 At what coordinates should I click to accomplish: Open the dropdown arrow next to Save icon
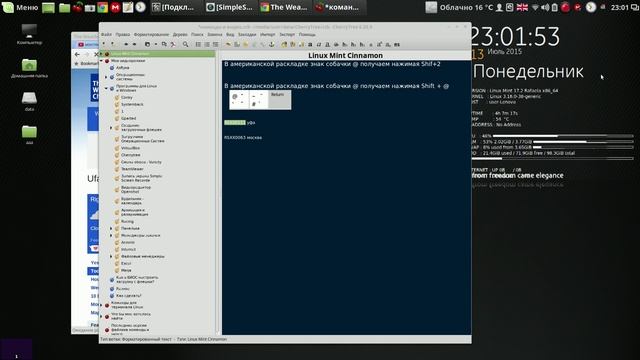[x=156, y=44]
